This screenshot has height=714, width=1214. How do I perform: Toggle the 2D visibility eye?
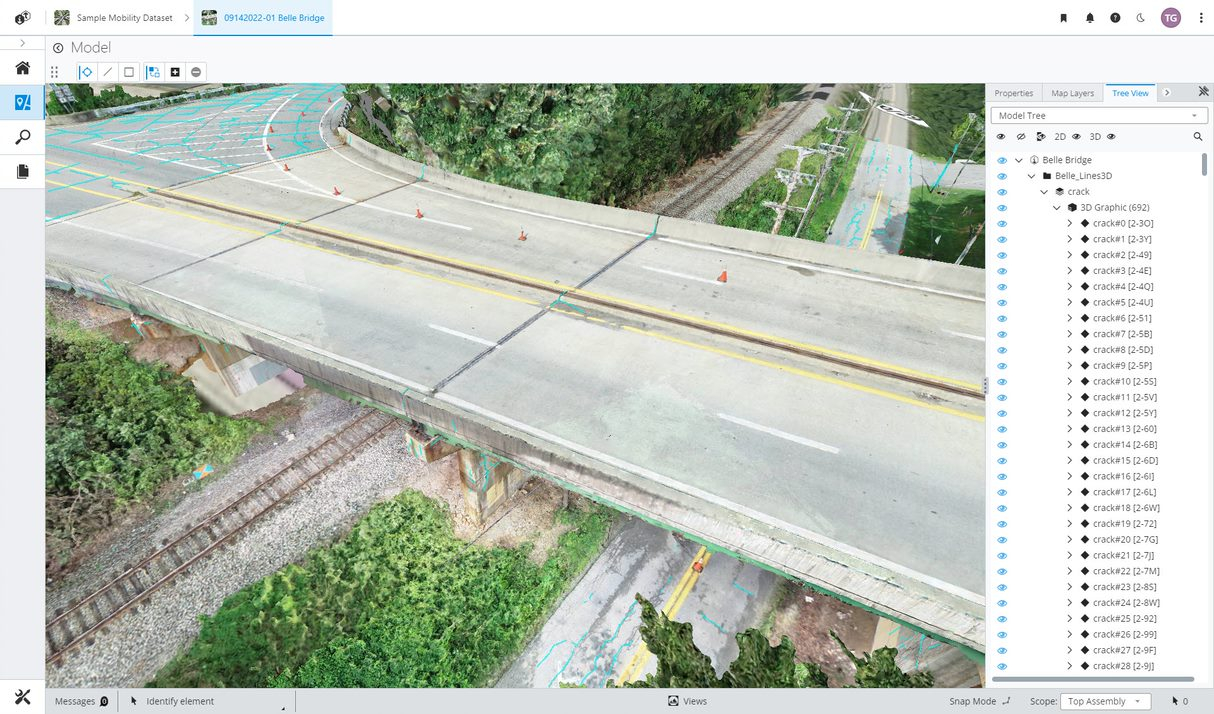pyautogui.click(x=1077, y=136)
